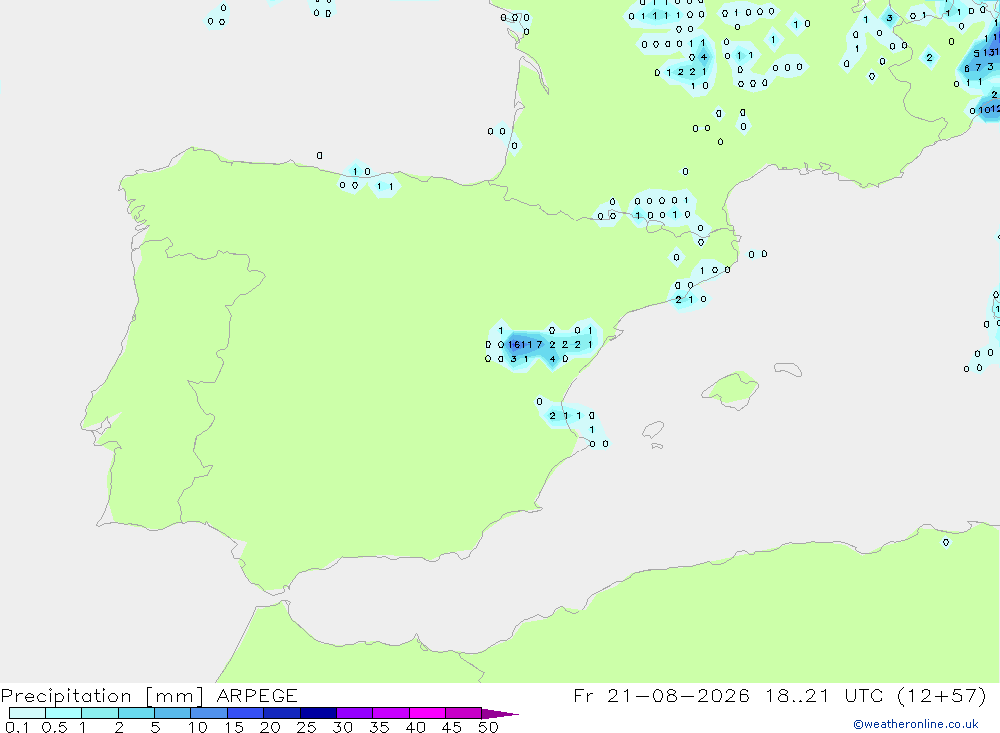Click the 18..21 UTC time range label
The image size is (1000, 733).
[x=829, y=695]
